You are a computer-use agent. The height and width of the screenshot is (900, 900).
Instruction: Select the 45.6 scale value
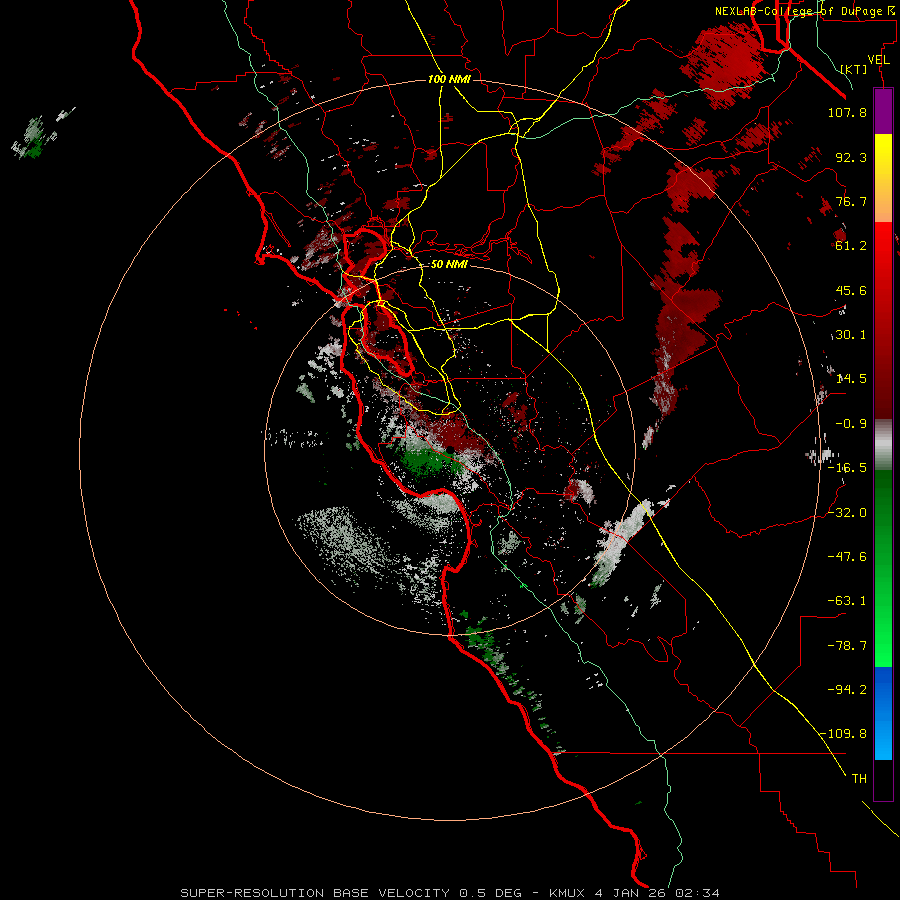pyautogui.click(x=851, y=290)
